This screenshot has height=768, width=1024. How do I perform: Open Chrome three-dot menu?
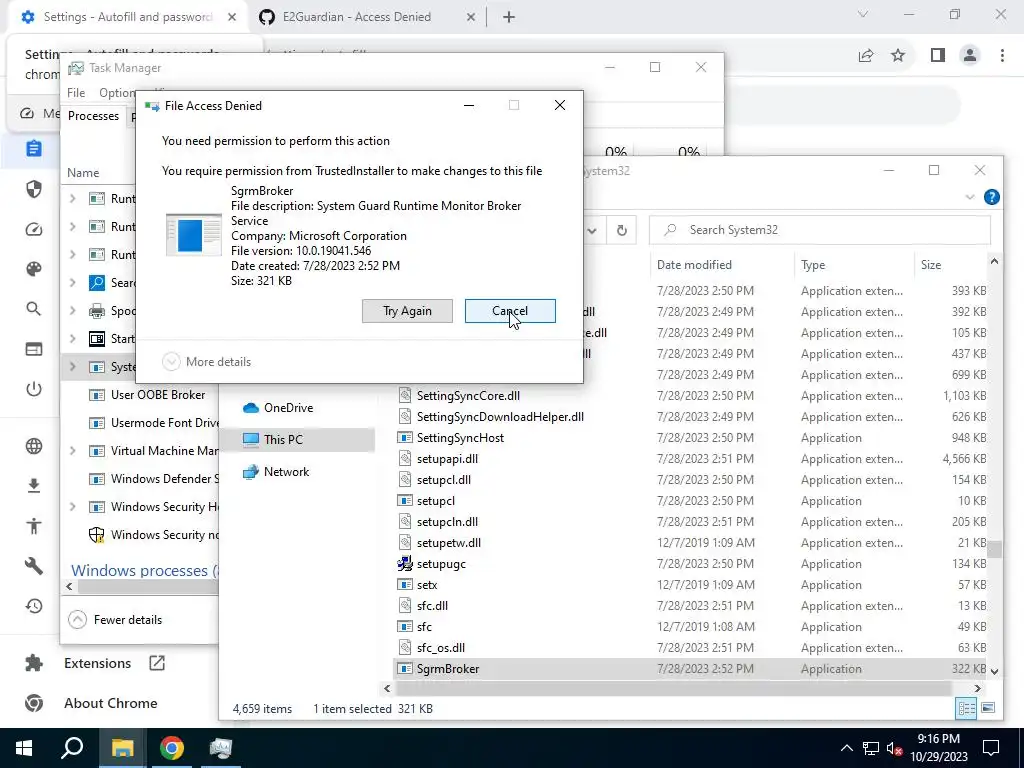point(1002,56)
